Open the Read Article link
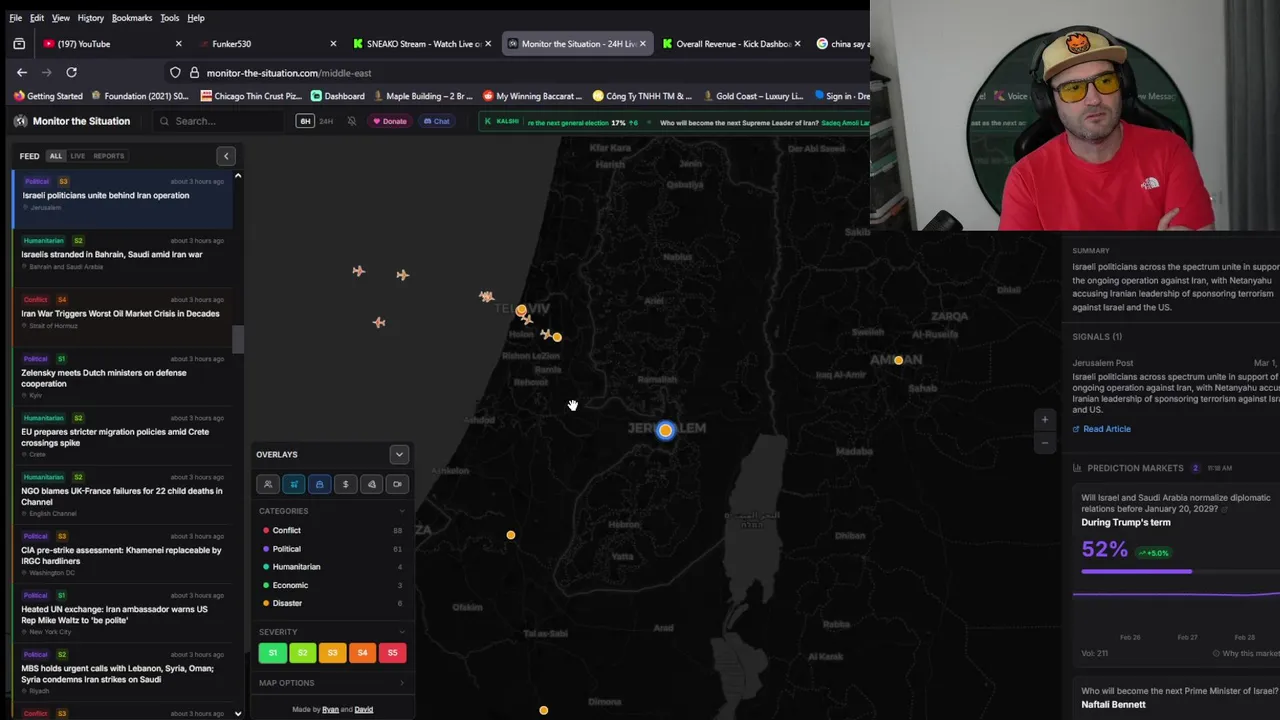 [1102, 429]
